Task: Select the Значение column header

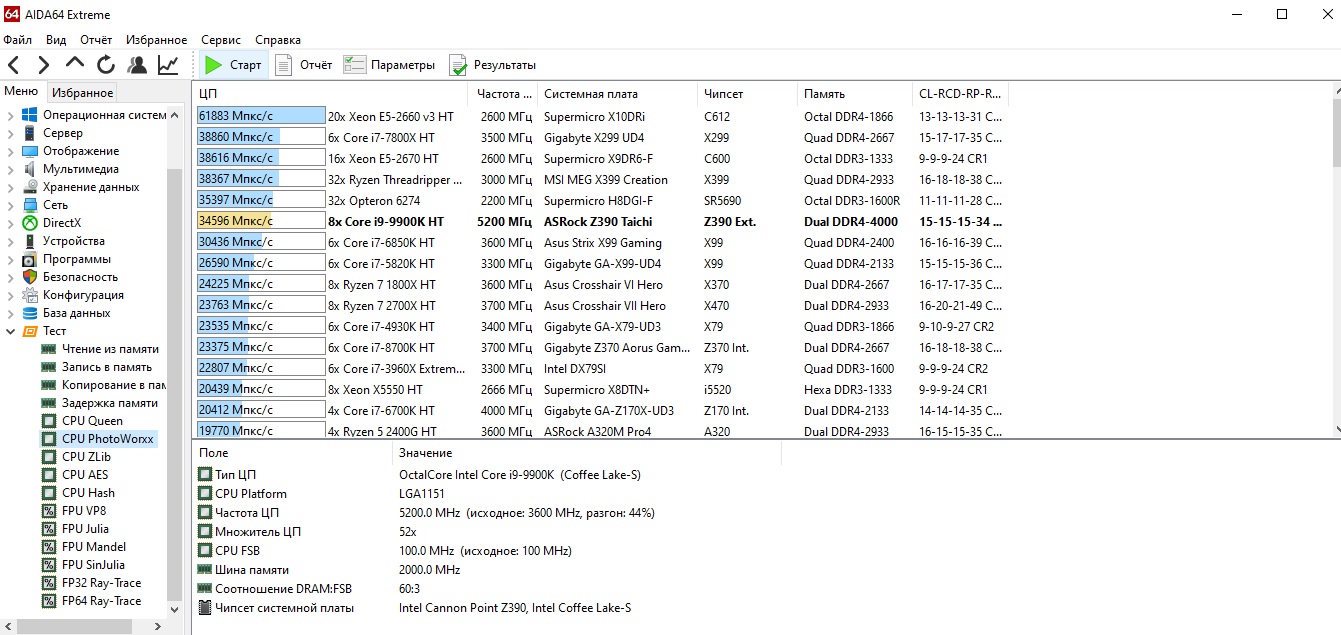Action: pyautogui.click(x=587, y=453)
